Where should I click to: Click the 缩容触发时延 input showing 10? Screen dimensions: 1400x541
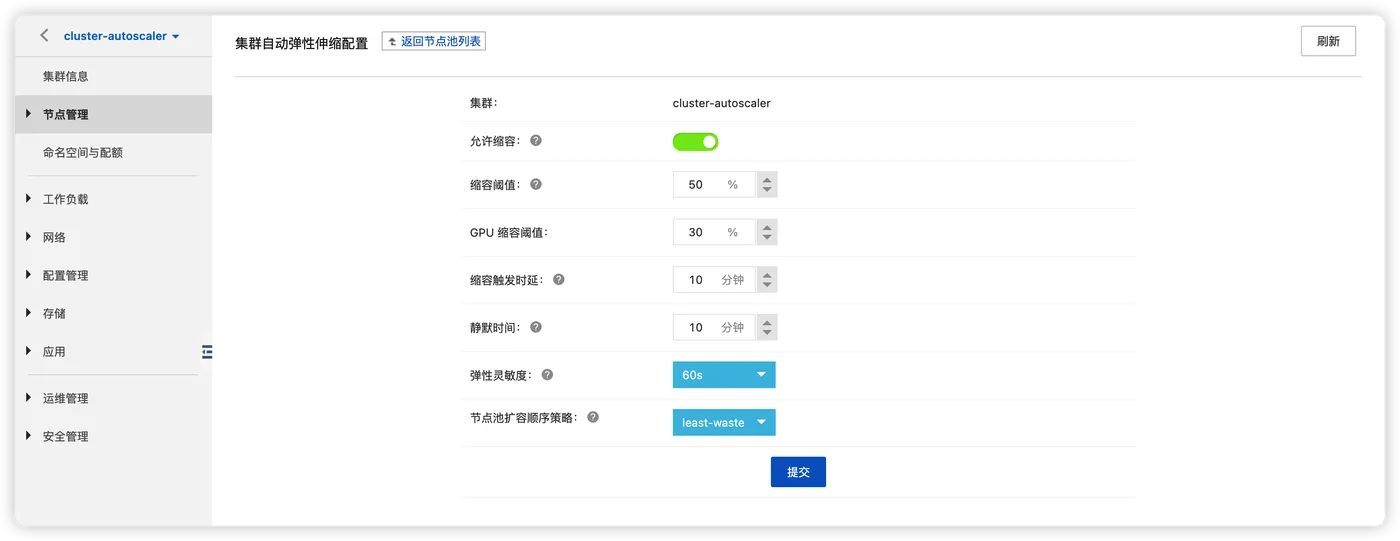point(714,280)
